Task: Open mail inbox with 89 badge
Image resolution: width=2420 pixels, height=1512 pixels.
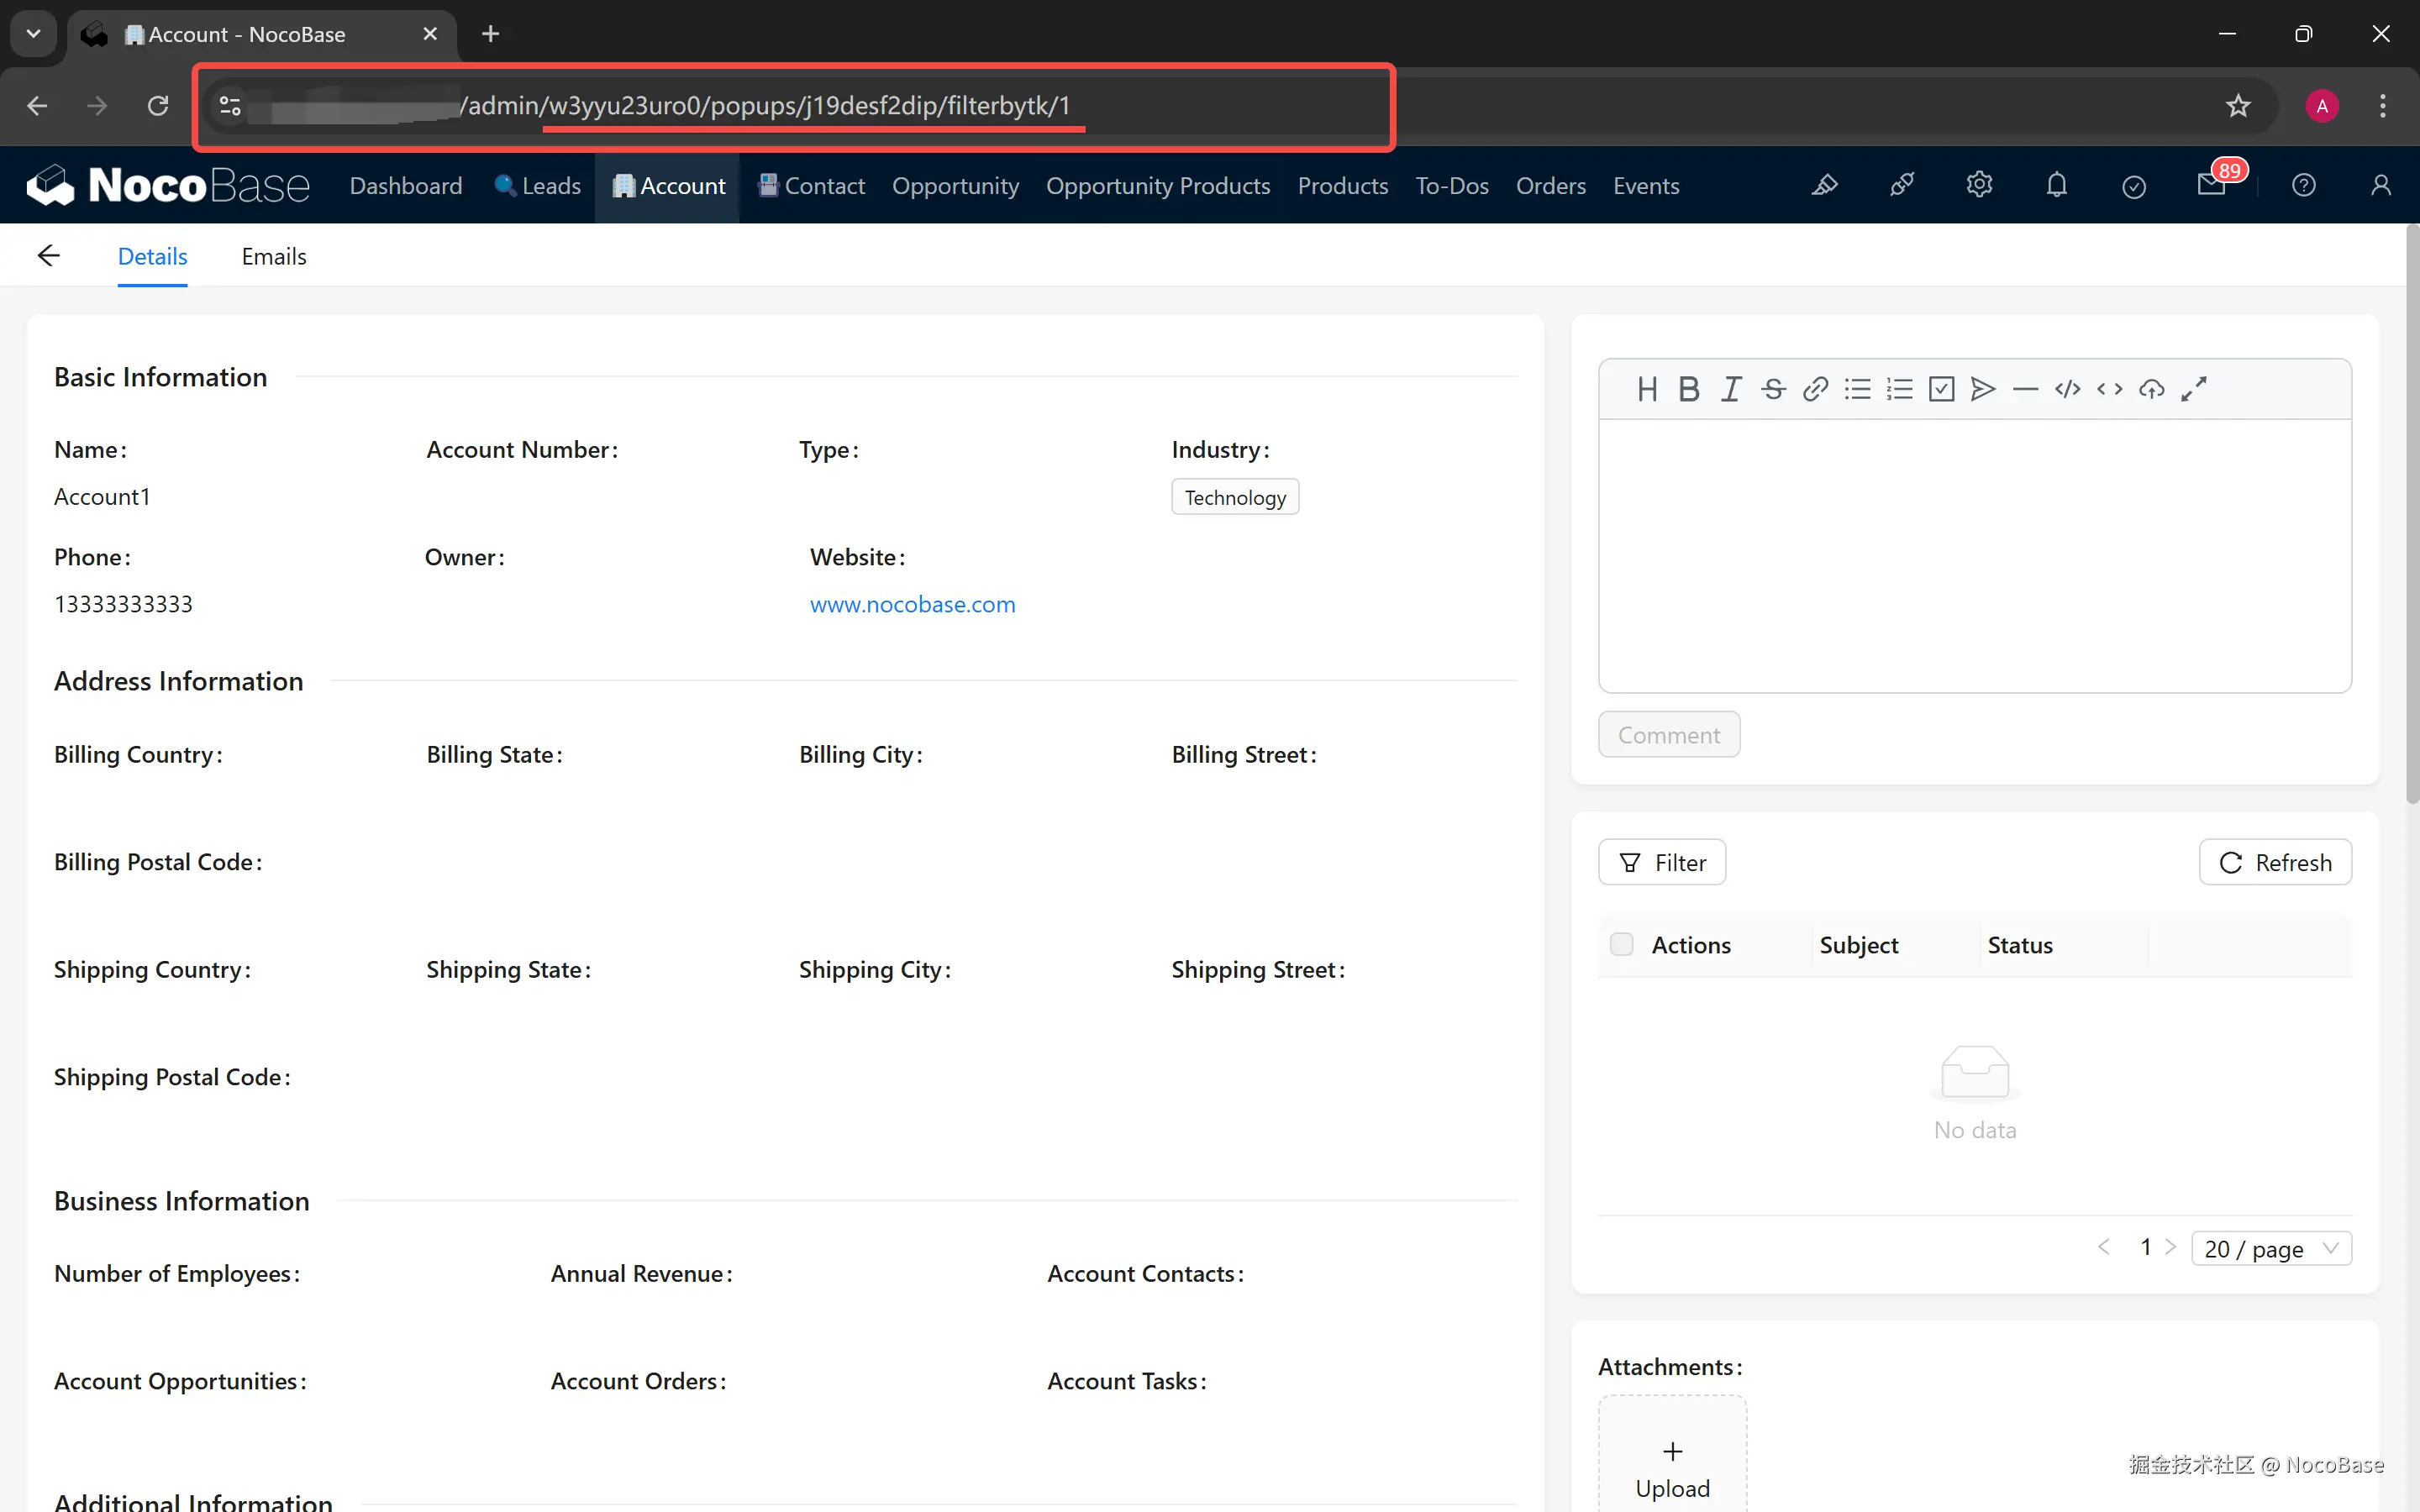Action: click(2211, 185)
